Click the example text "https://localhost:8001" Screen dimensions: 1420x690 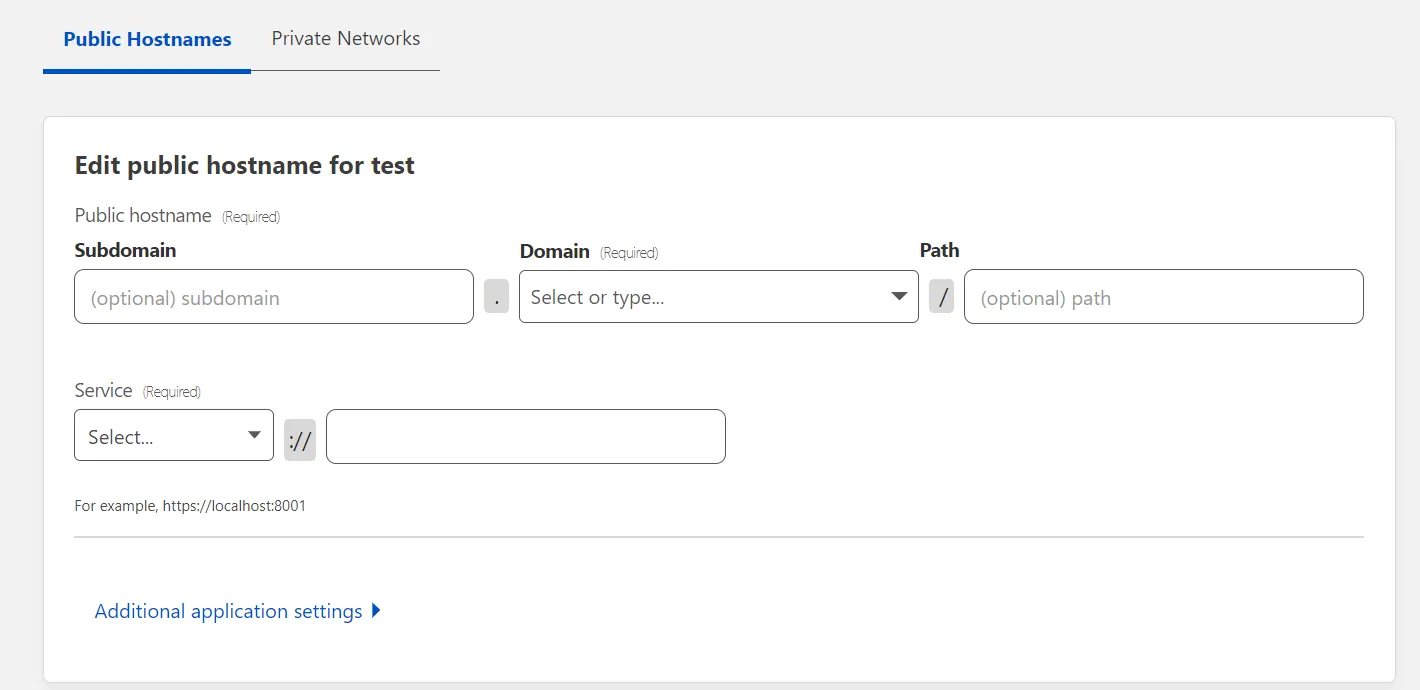tap(235, 505)
